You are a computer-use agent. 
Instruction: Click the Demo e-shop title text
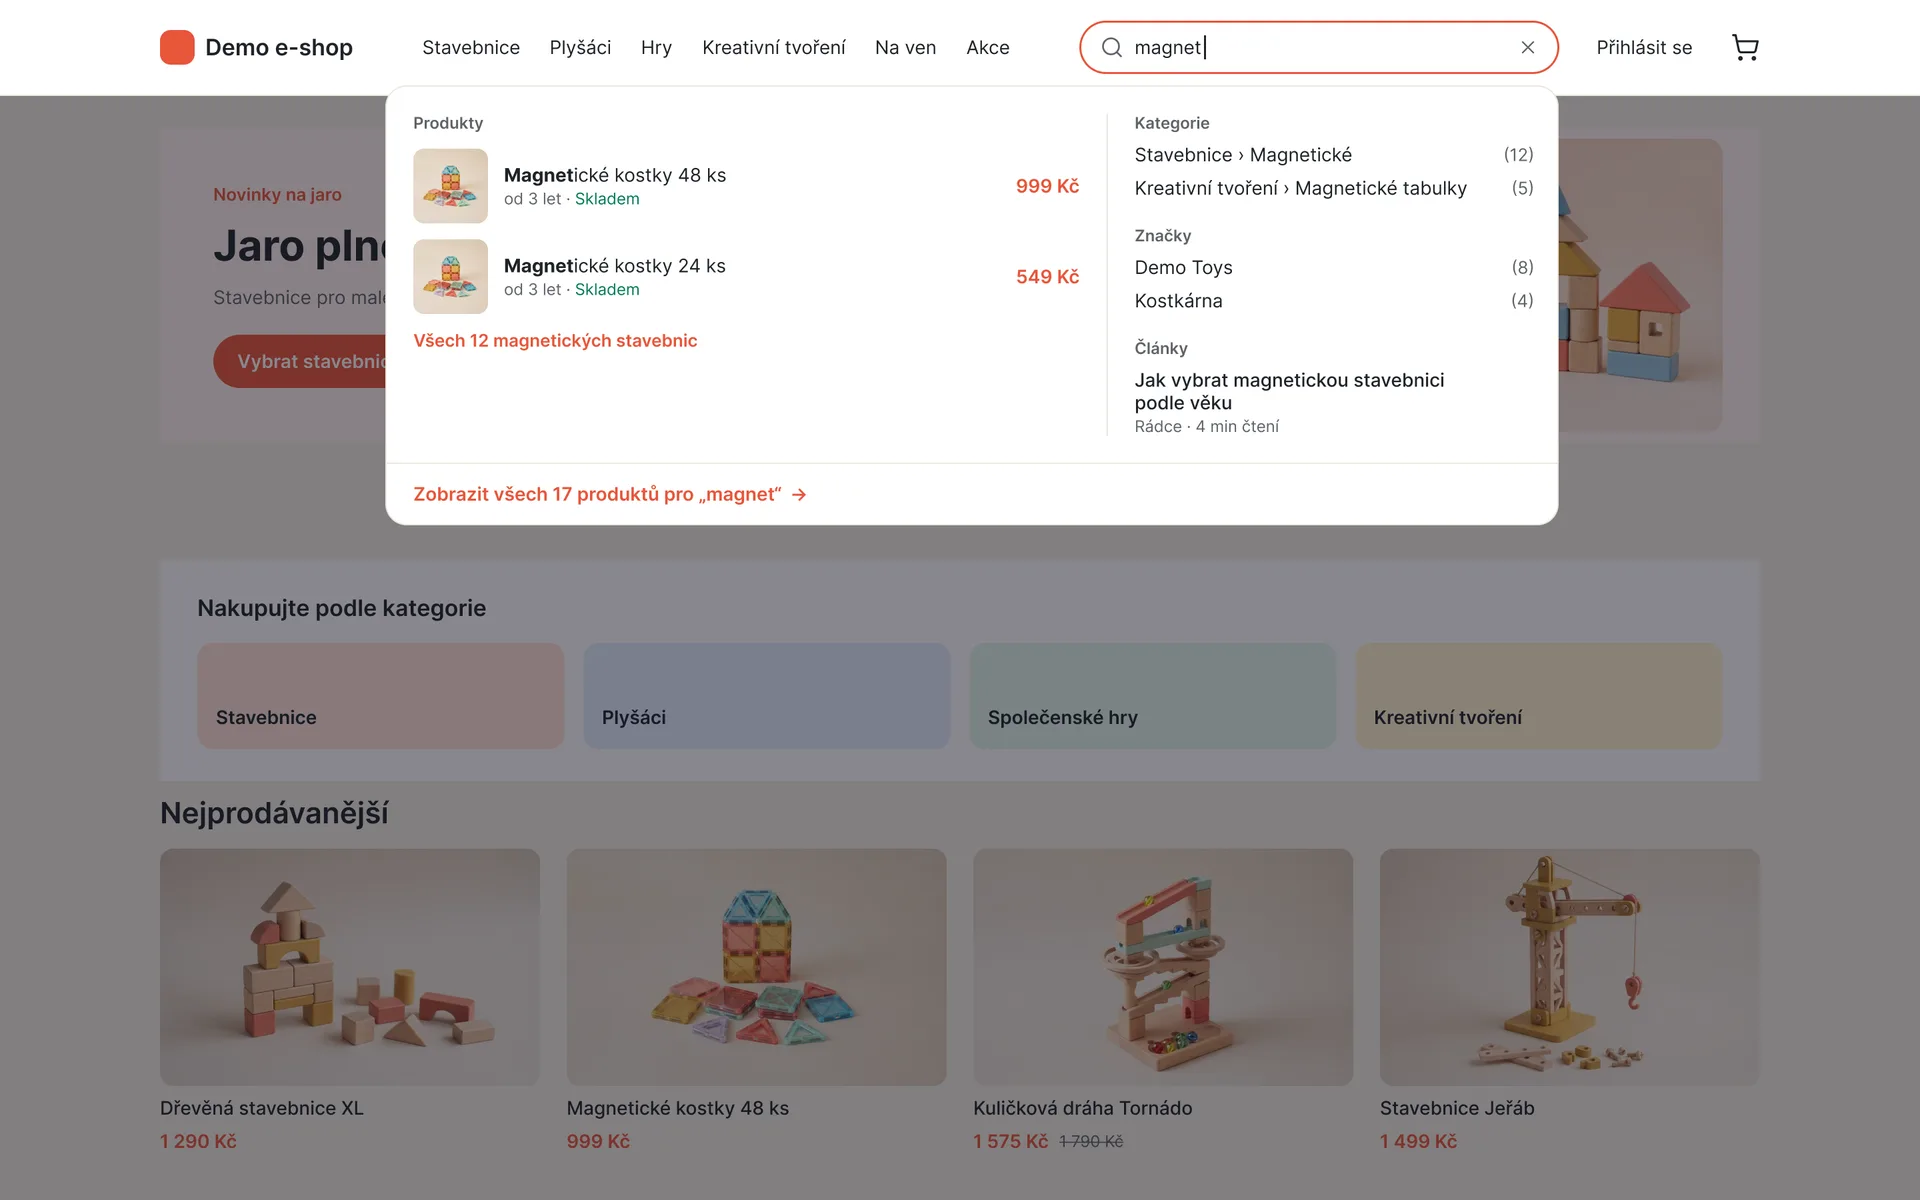pos(279,47)
